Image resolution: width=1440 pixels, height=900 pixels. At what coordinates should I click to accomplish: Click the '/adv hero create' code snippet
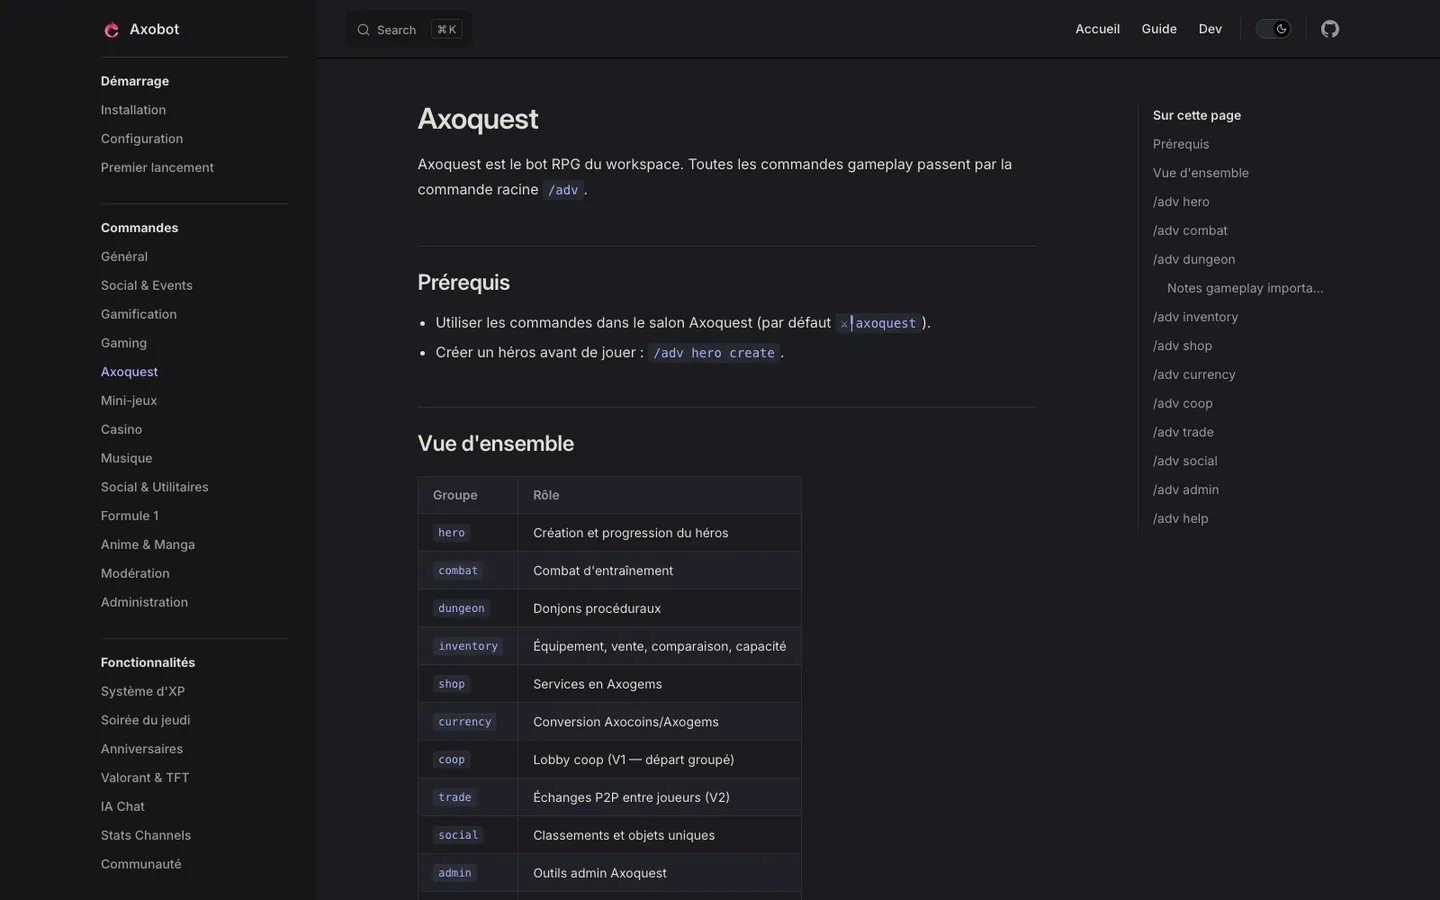714,353
